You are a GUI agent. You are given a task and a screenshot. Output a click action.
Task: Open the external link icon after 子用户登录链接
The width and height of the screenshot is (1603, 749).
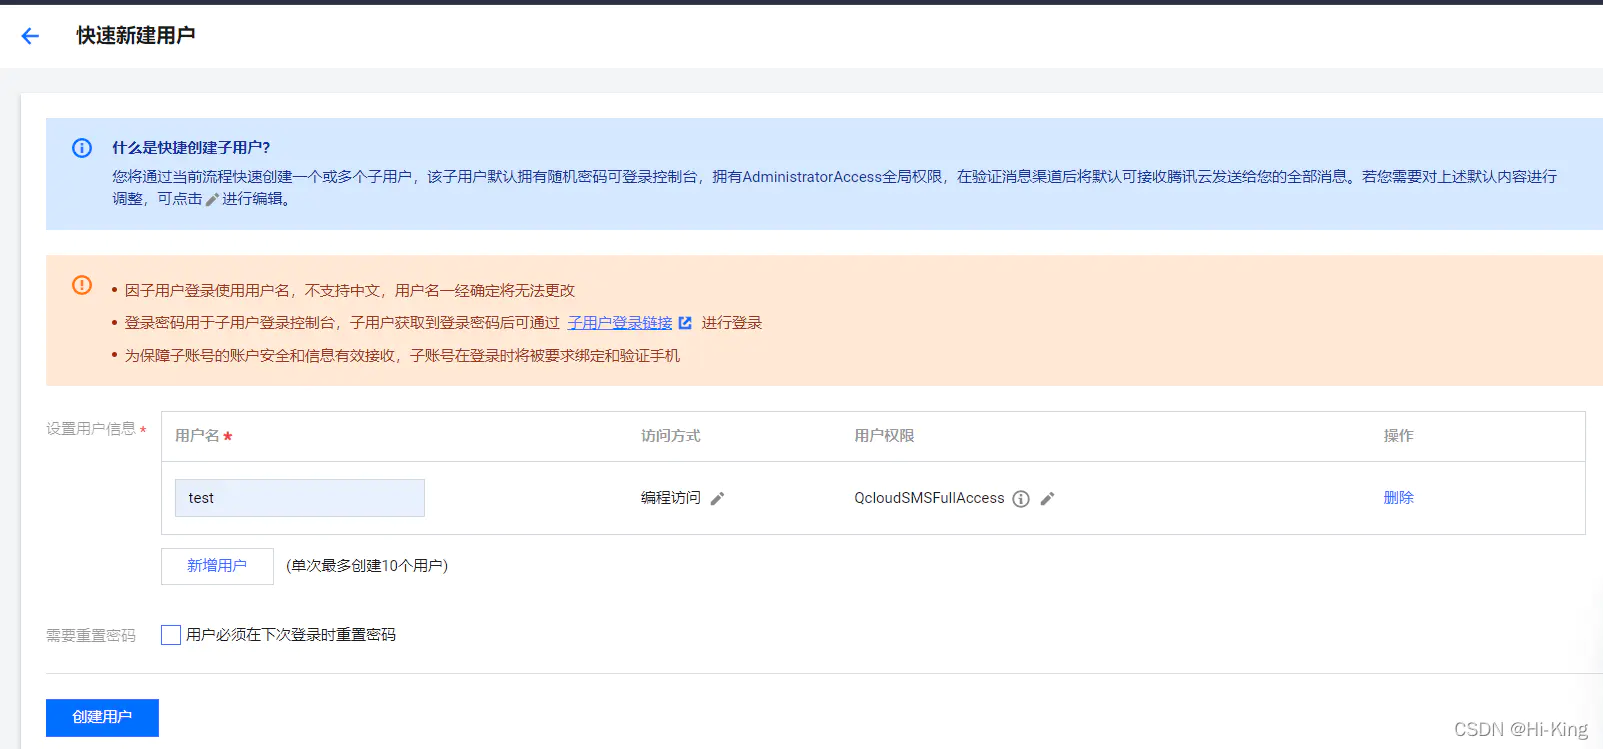click(685, 323)
